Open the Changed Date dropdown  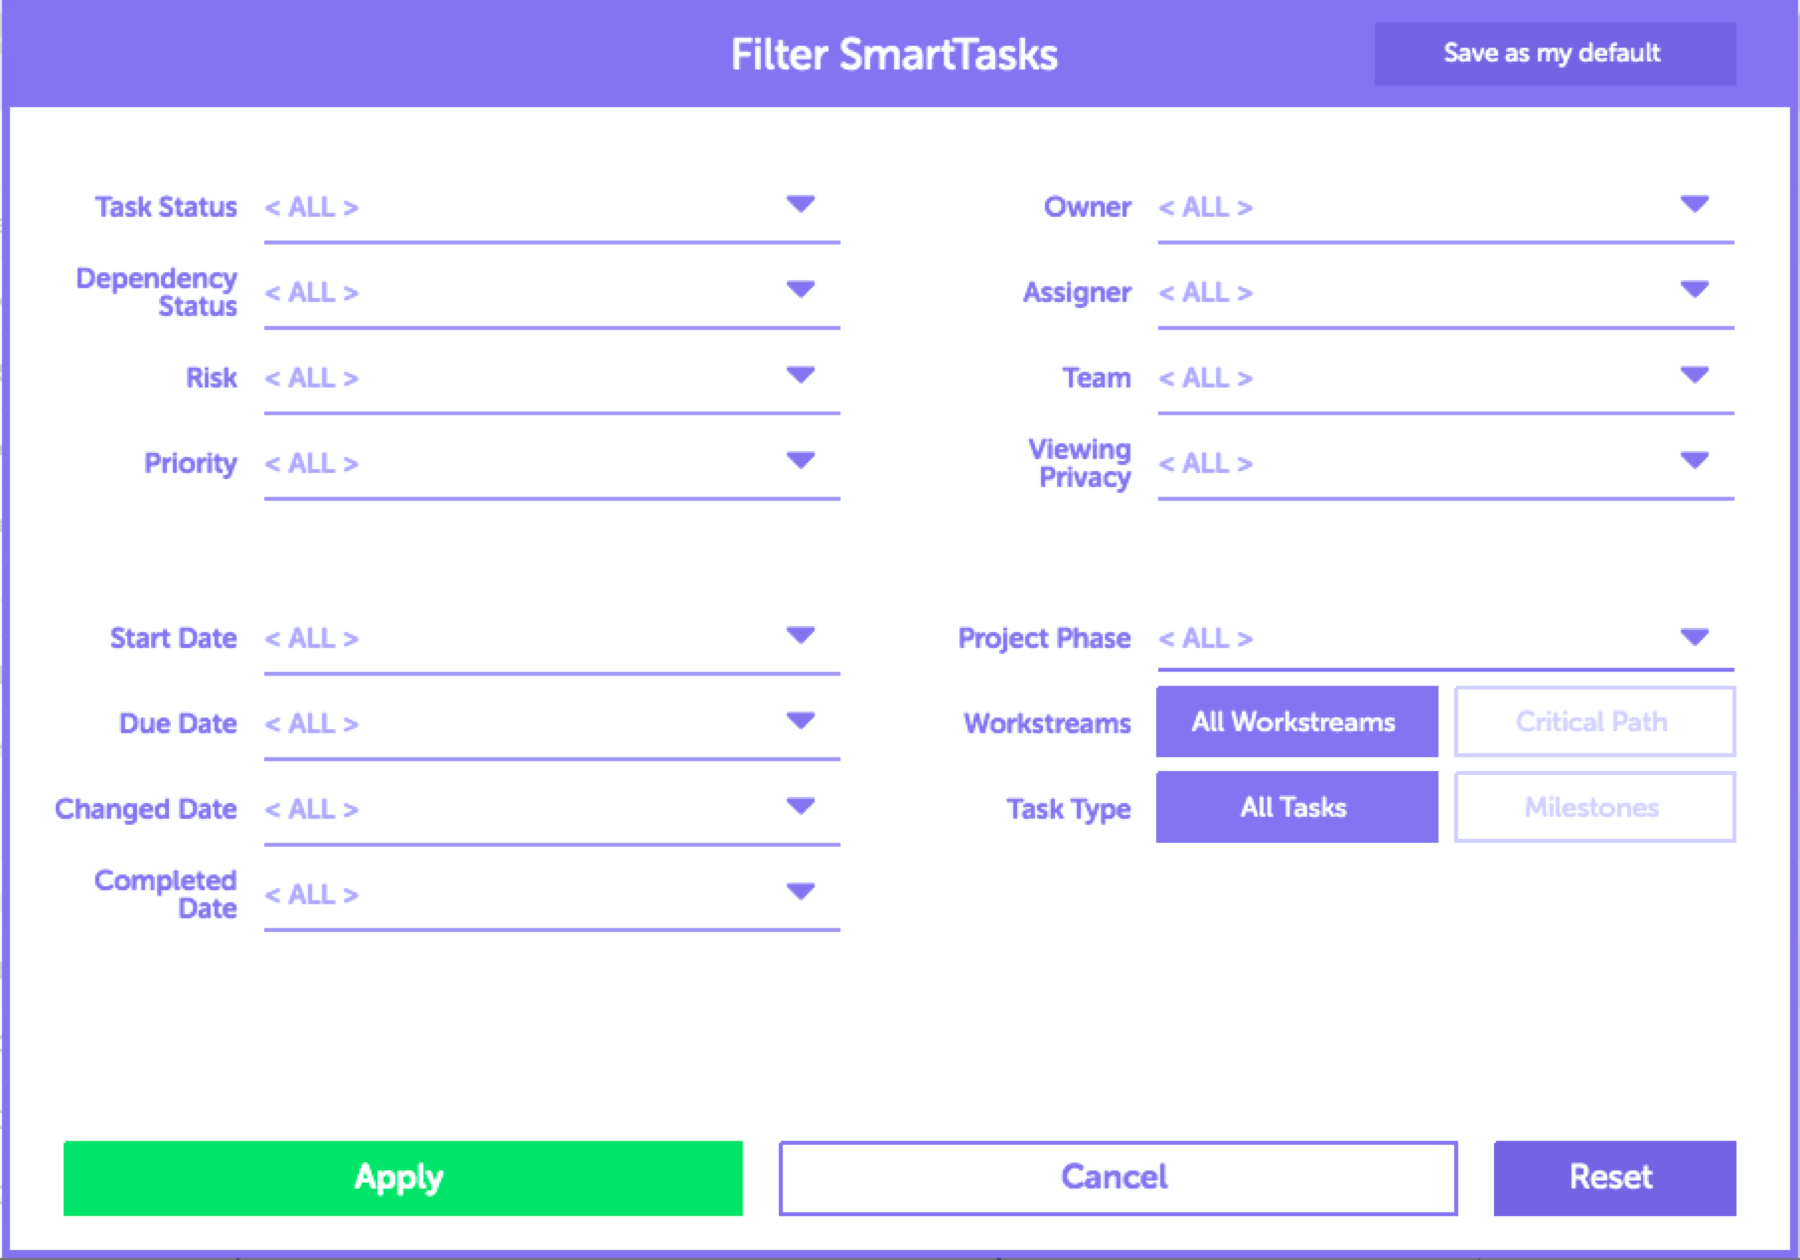pos(800,807)
